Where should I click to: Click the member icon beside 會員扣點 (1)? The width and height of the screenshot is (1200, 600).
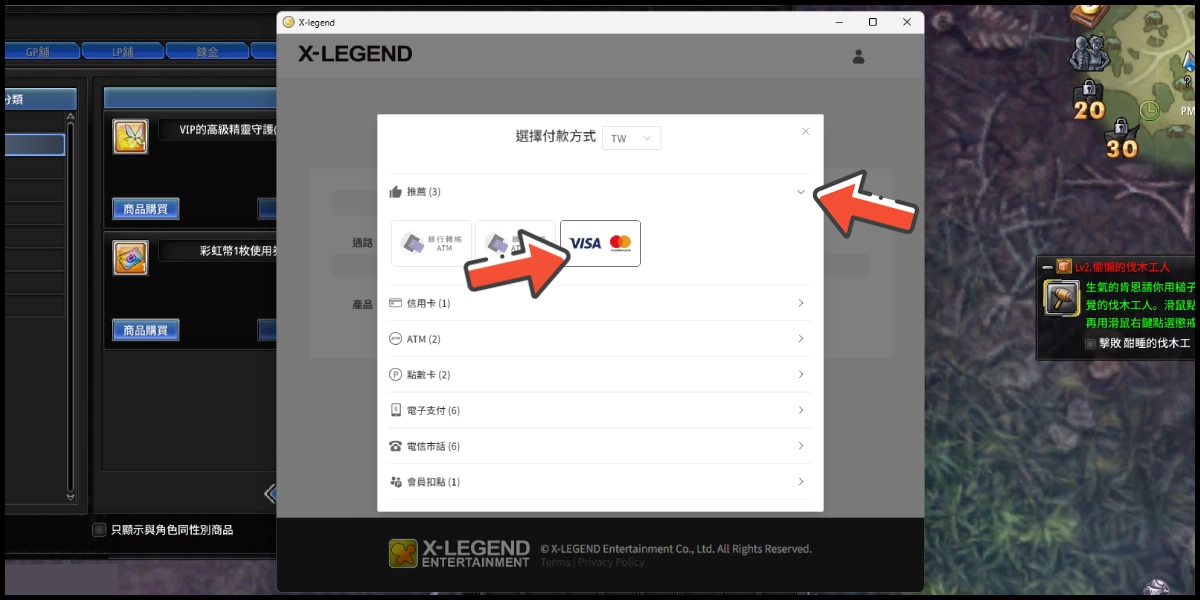(395, 482)
